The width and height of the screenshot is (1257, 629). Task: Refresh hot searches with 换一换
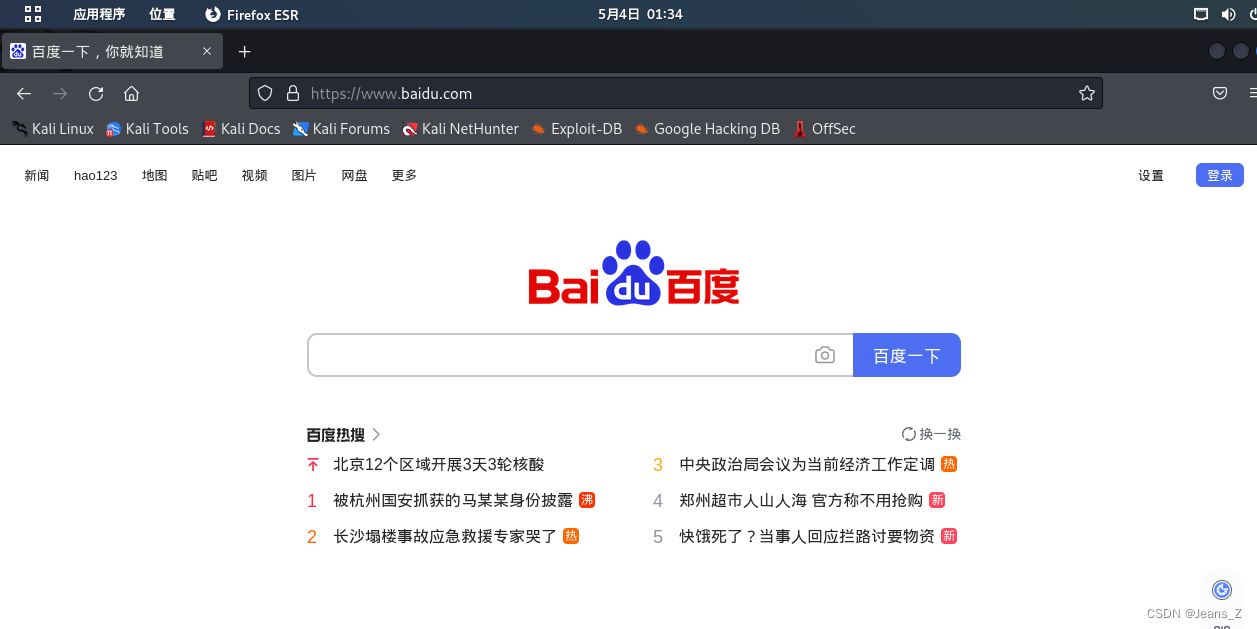(931, 434)
